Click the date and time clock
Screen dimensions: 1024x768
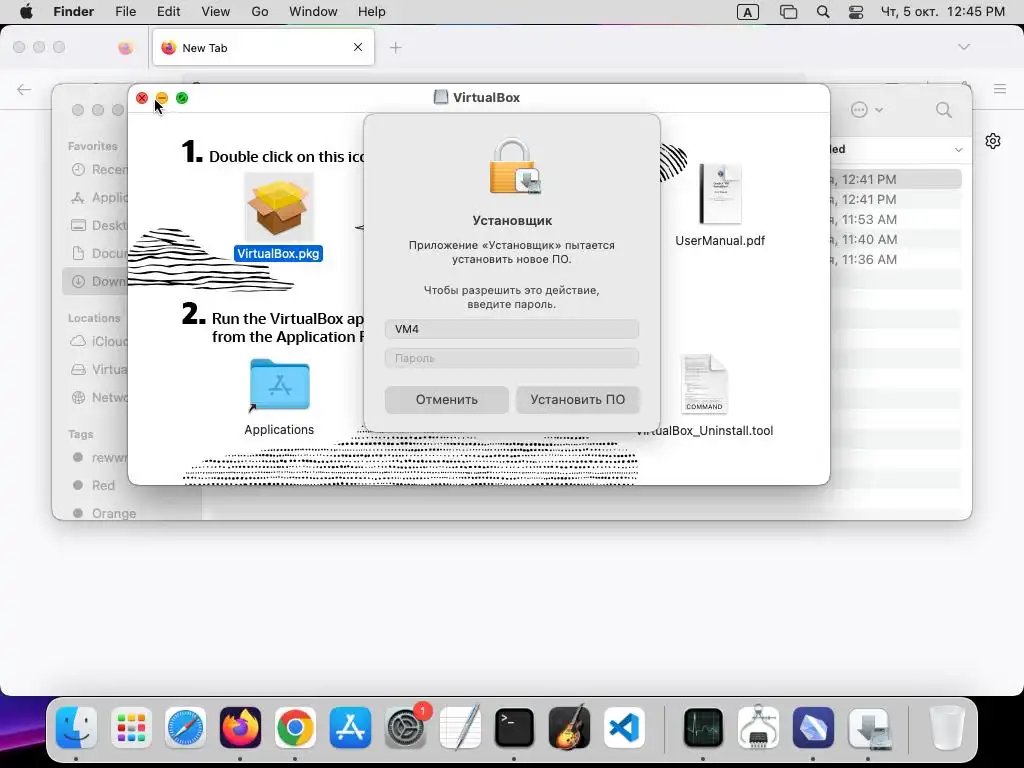click(942, 12)
